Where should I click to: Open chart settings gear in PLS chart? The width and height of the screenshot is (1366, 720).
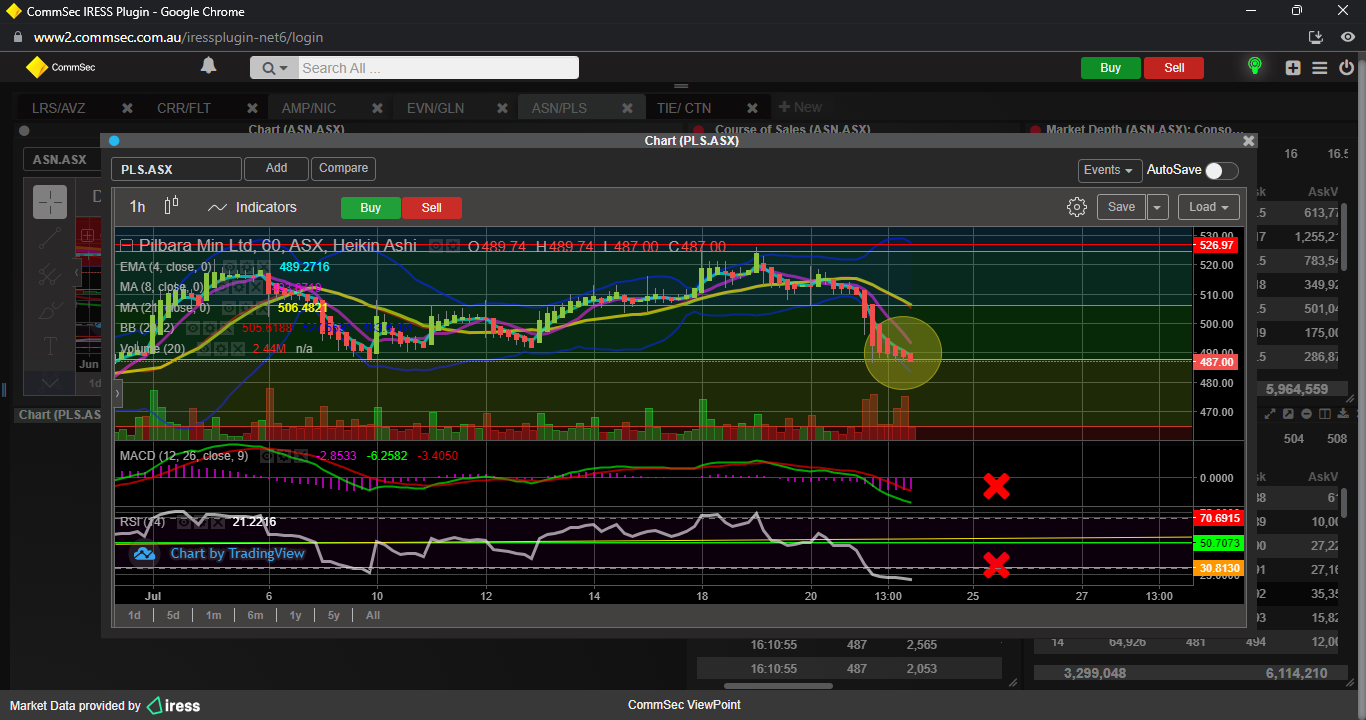(x=1076, y=207)
